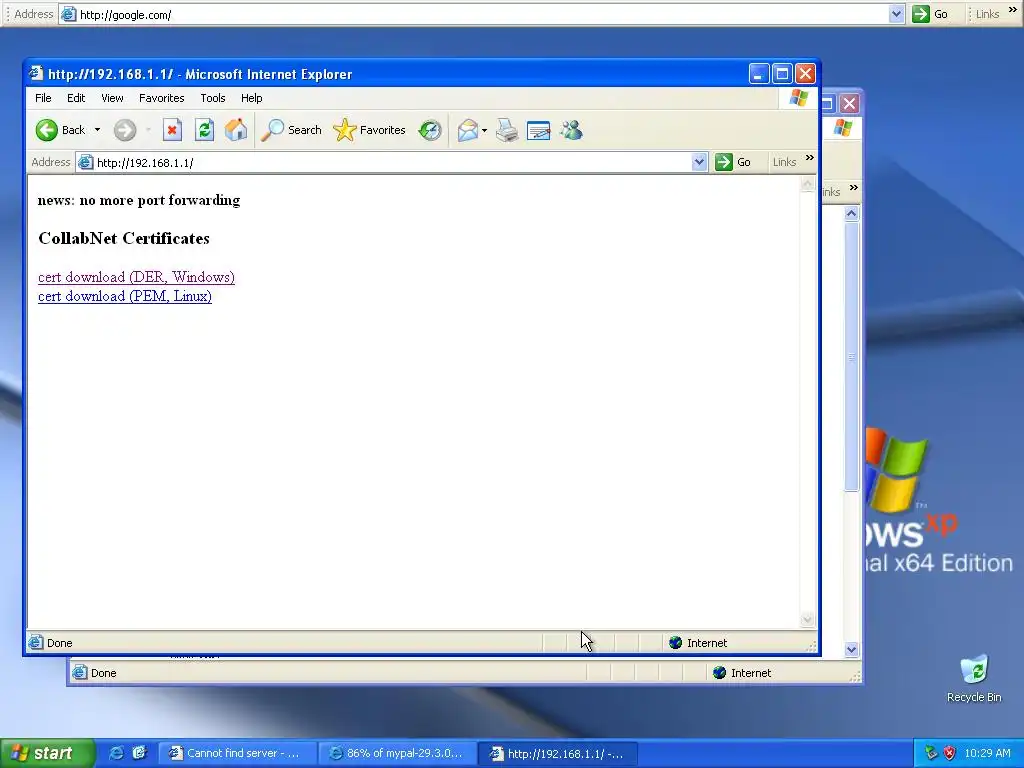Screen dimensions: 1024x768
Task: Open the Search pane
Action: 291,130
